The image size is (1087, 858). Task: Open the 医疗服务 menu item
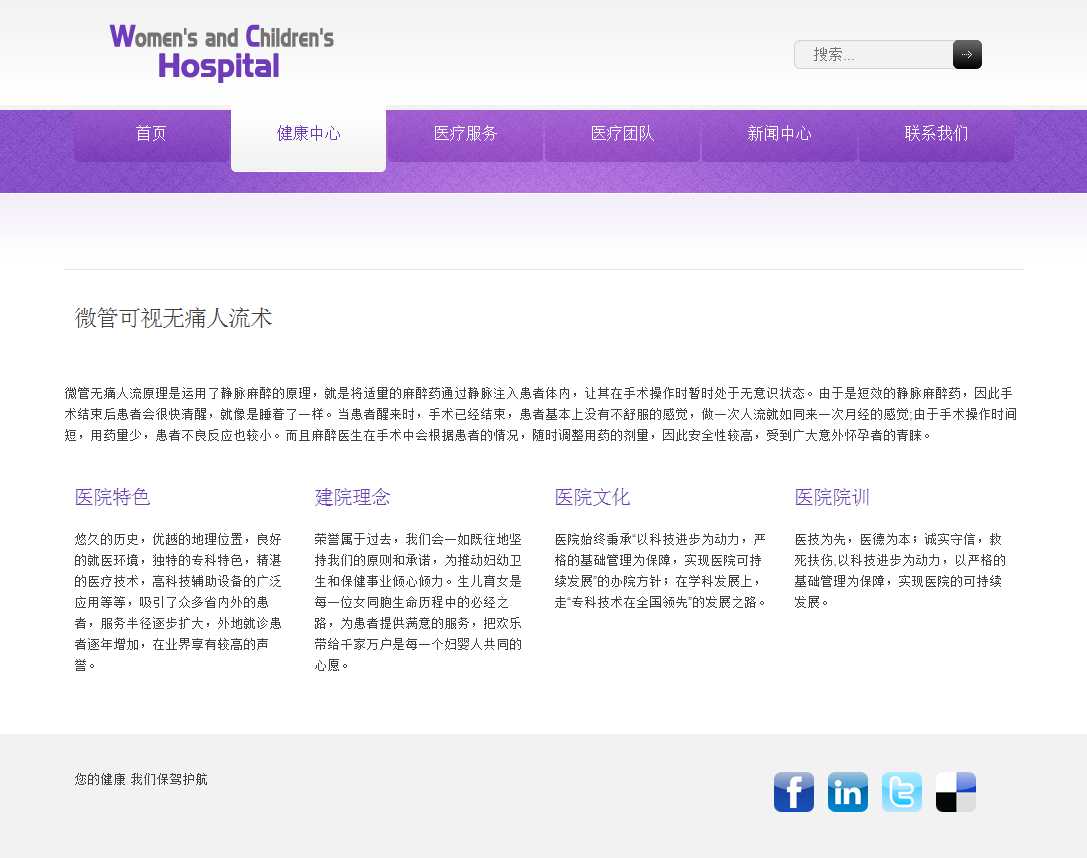point(465,134)
